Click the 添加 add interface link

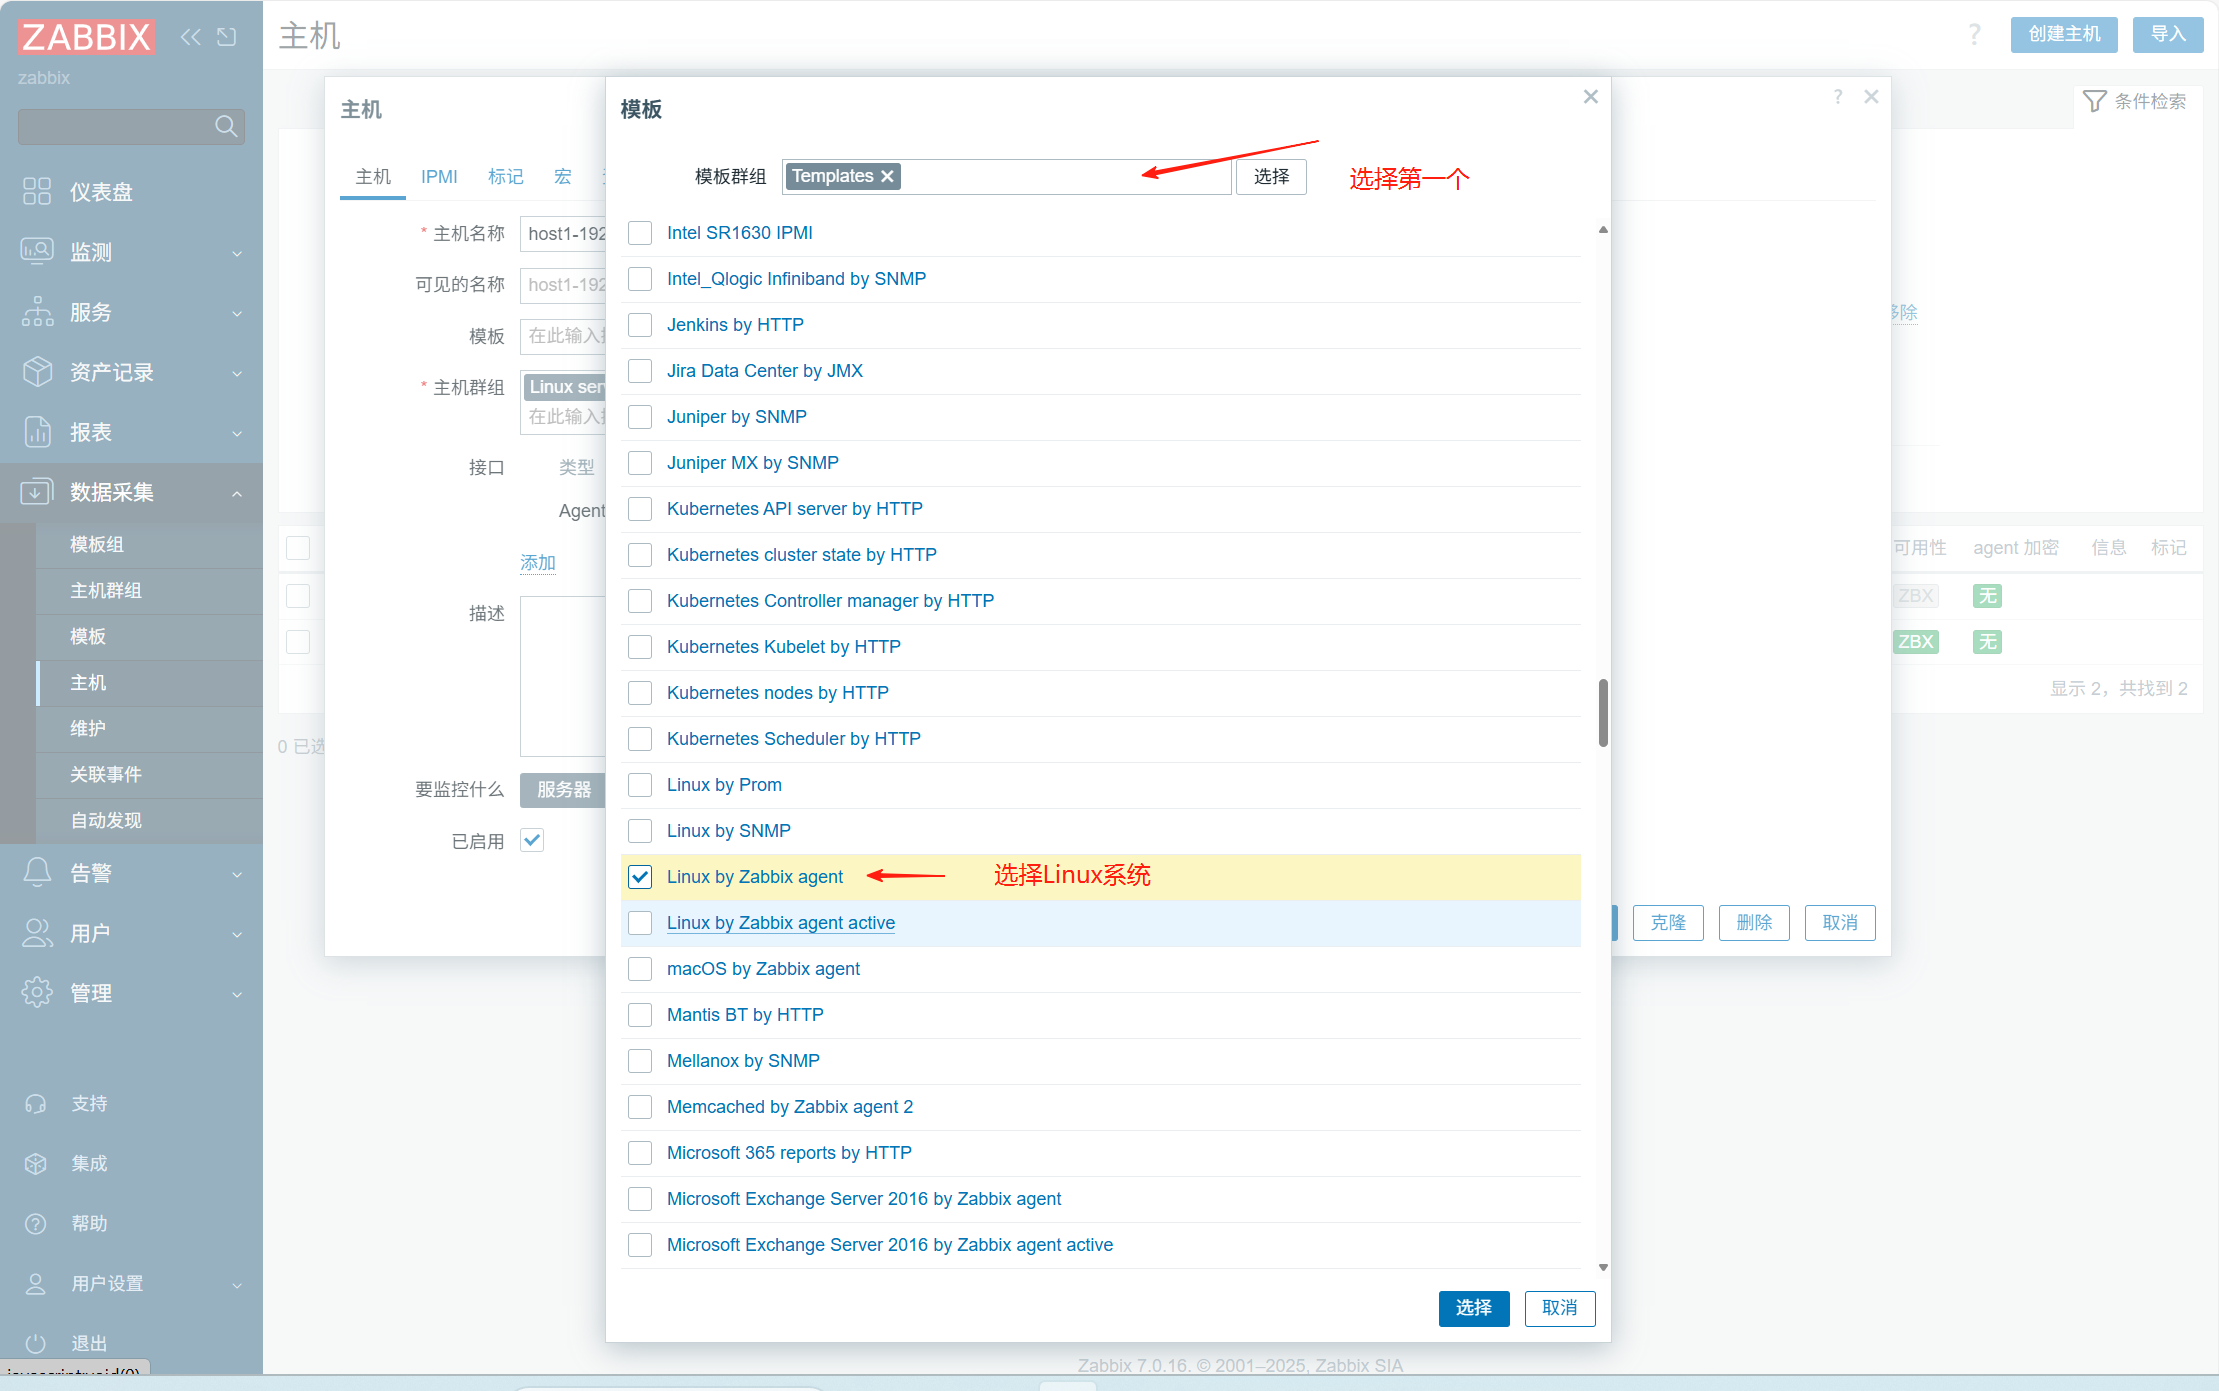point(537,562)
